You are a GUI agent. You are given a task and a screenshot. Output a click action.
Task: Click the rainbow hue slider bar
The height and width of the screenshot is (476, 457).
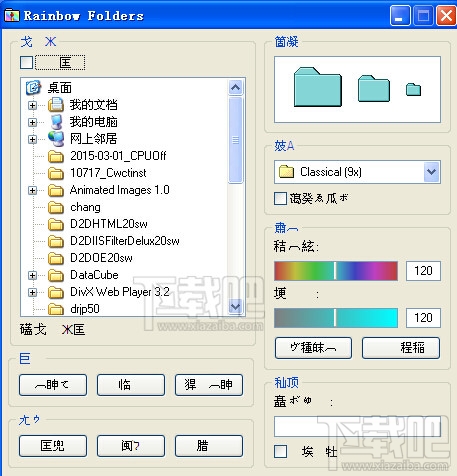[336, 271]
